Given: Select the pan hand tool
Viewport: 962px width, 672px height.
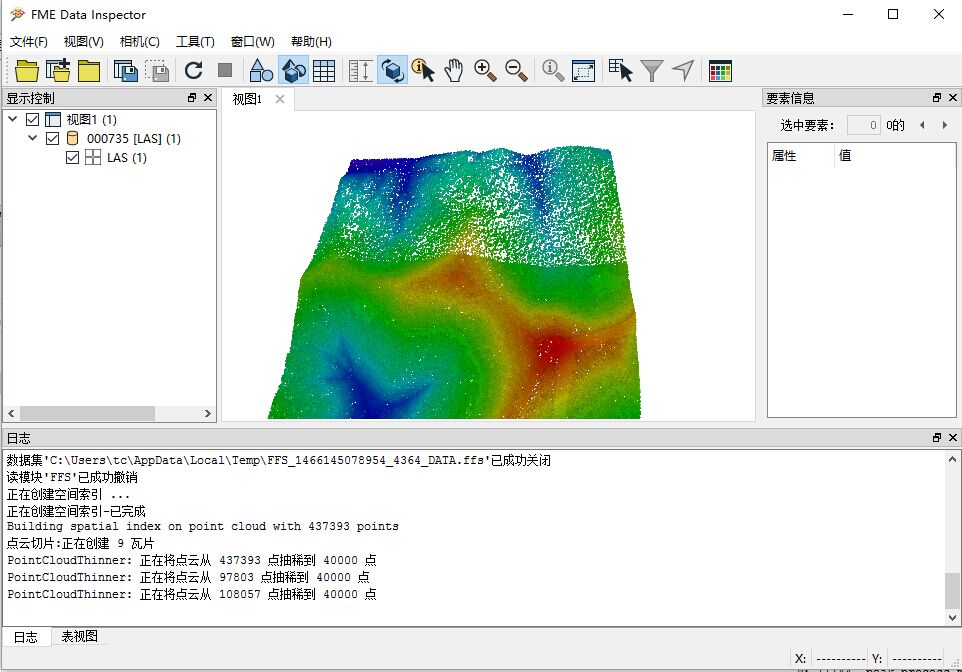Looking at the screenshot, I should (x=453, y=71).
